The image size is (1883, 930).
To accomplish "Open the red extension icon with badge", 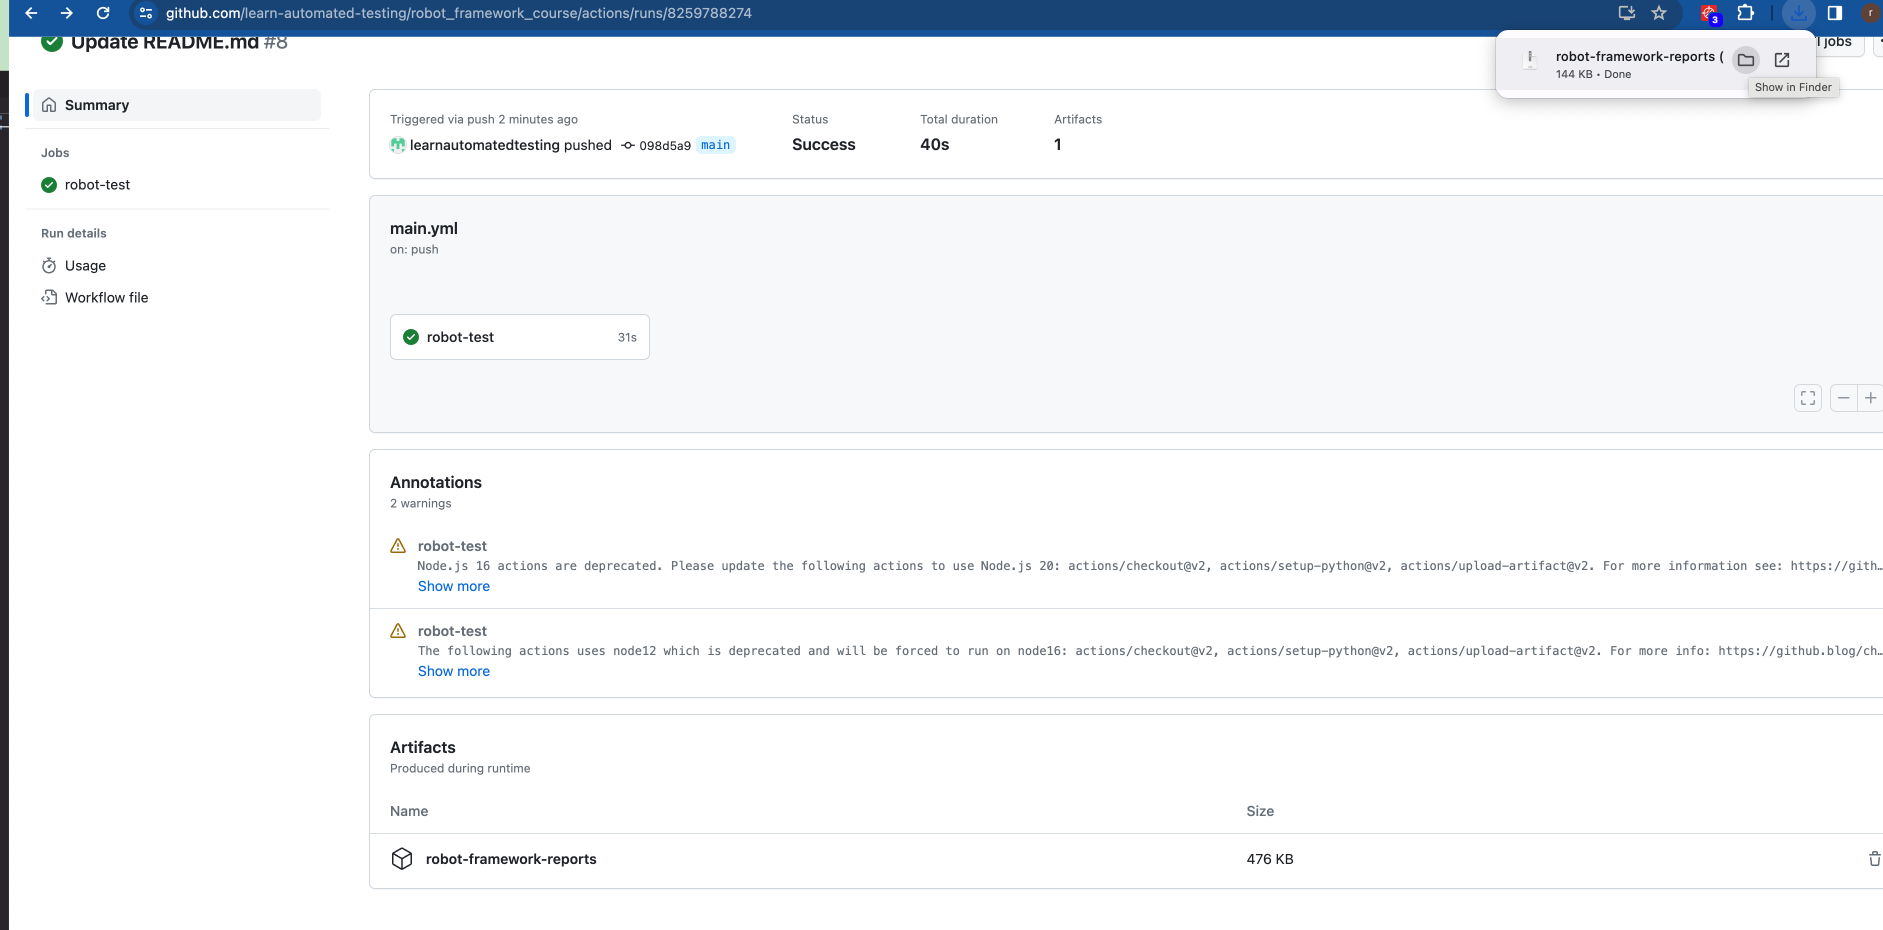I will click(1710, 14).
